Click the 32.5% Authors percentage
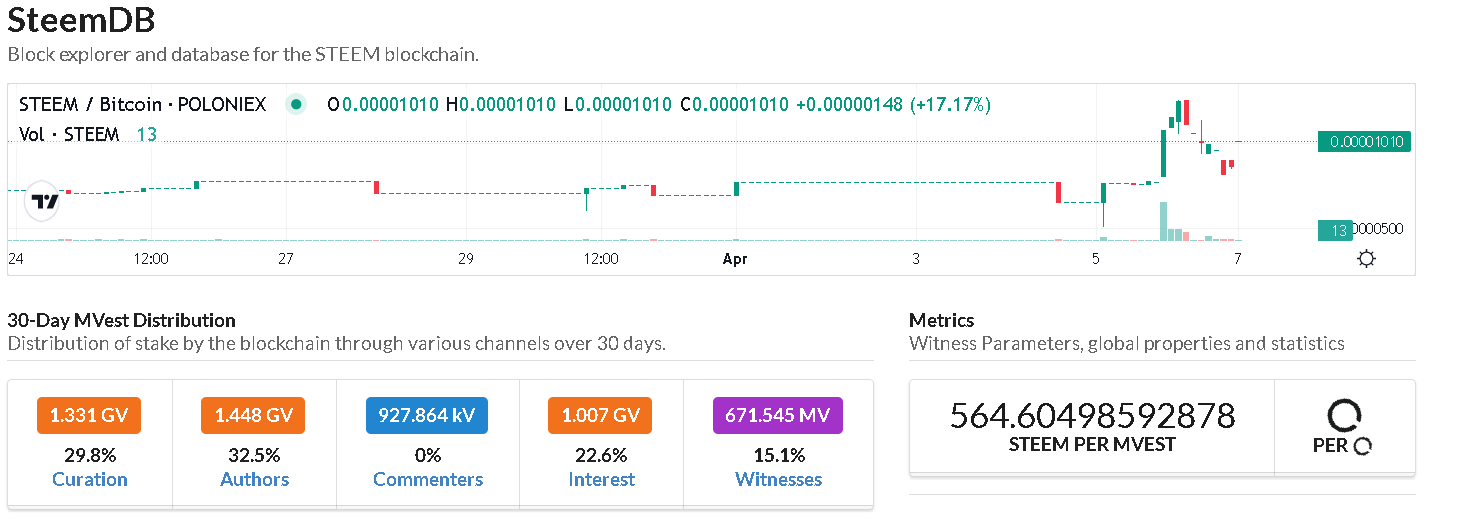Screen dimensions: 1463x526 [254, 455]
